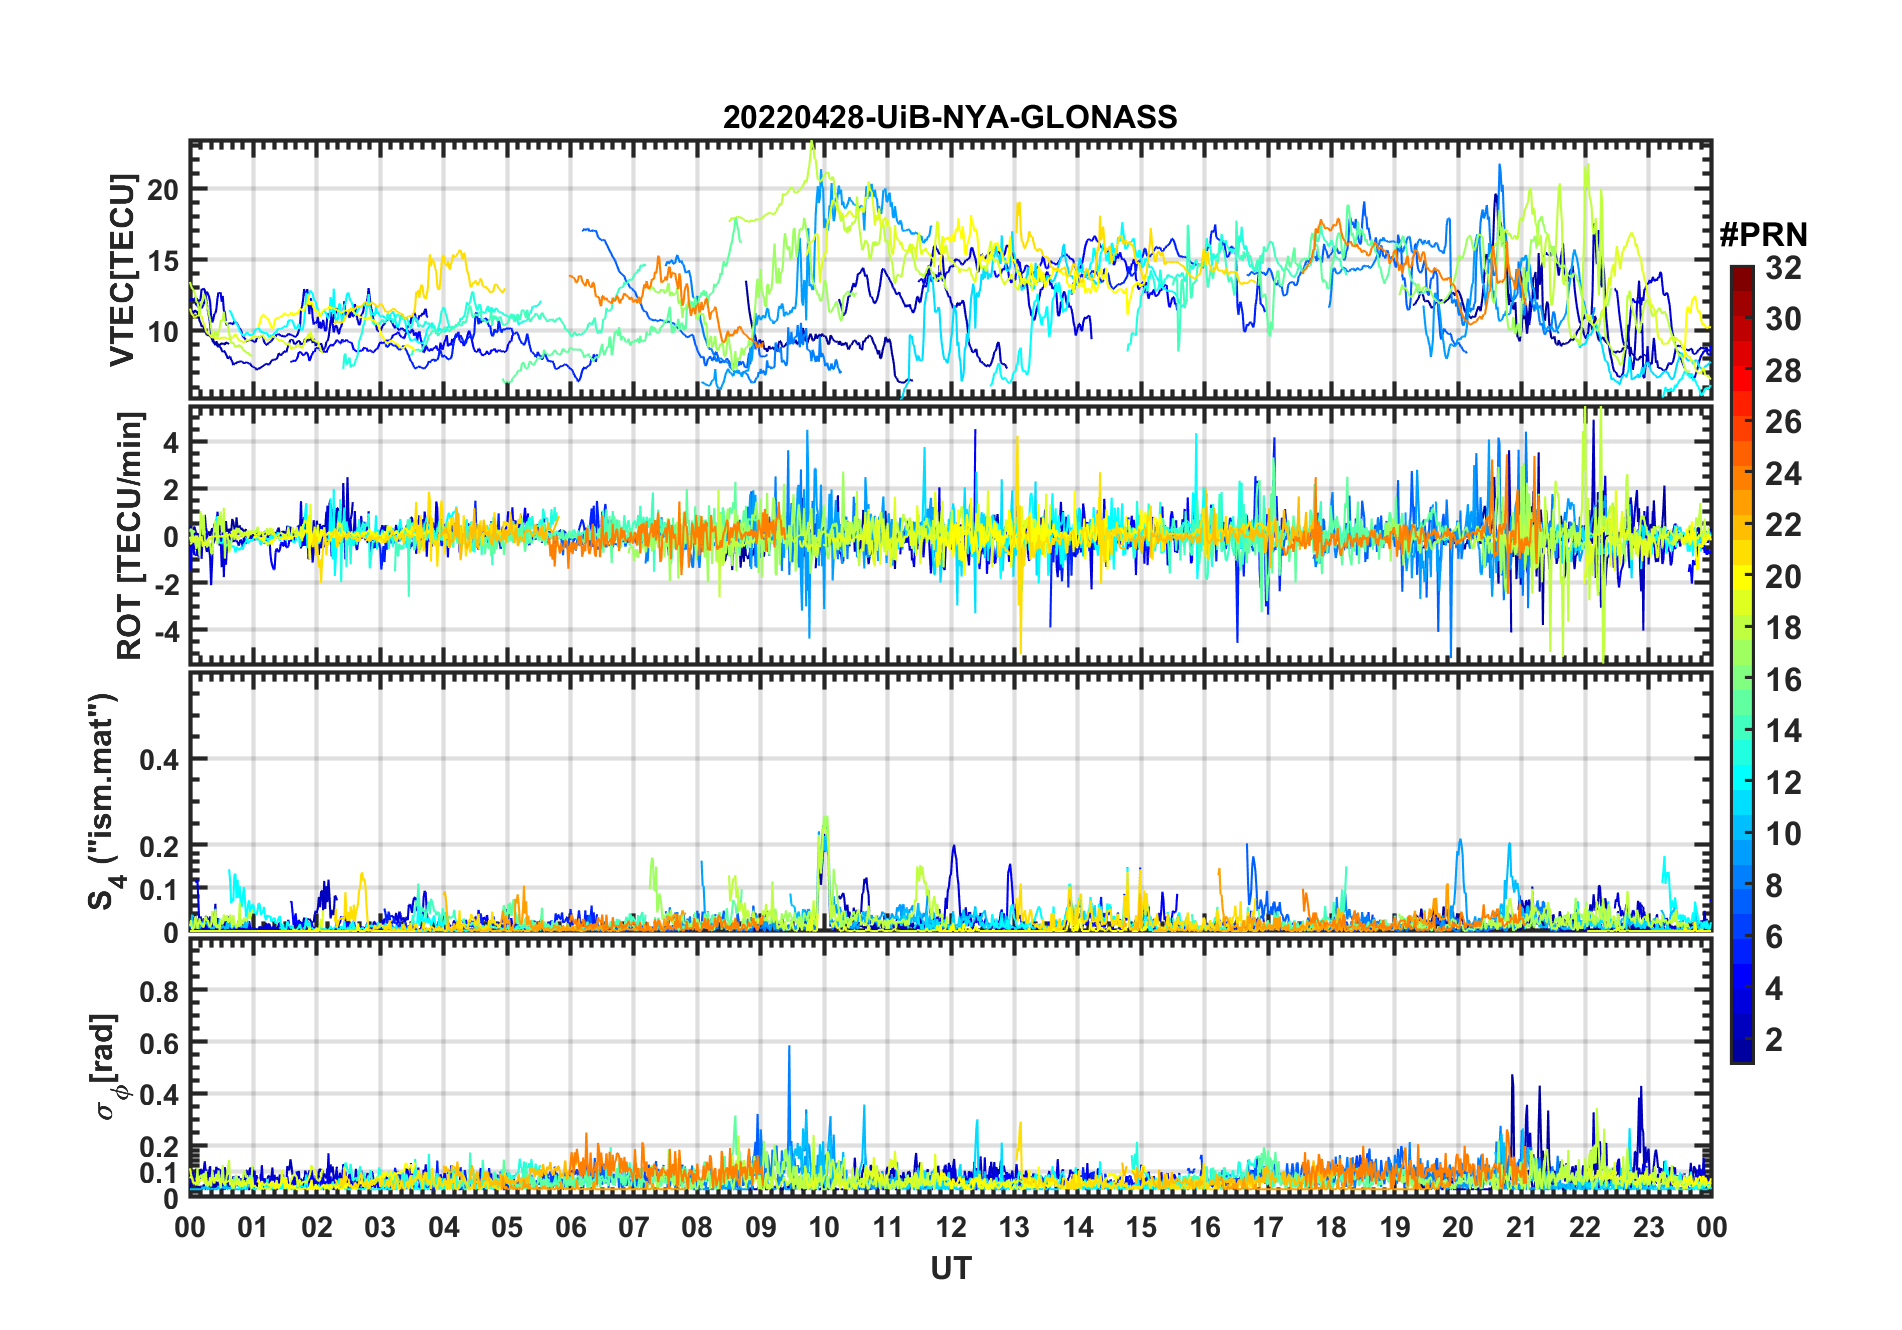The image size is (1902, 1330).
Task: Click the 4 tick label on the PRN colorbar
Action: click(1775, 989)
